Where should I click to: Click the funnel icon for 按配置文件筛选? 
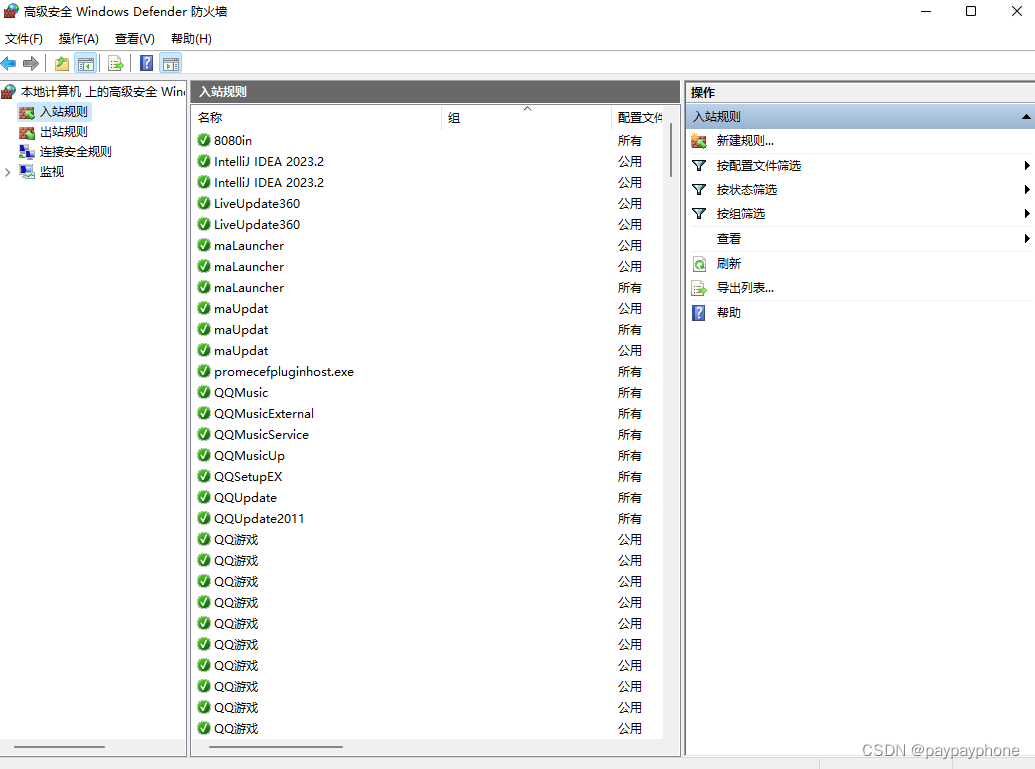699,166
